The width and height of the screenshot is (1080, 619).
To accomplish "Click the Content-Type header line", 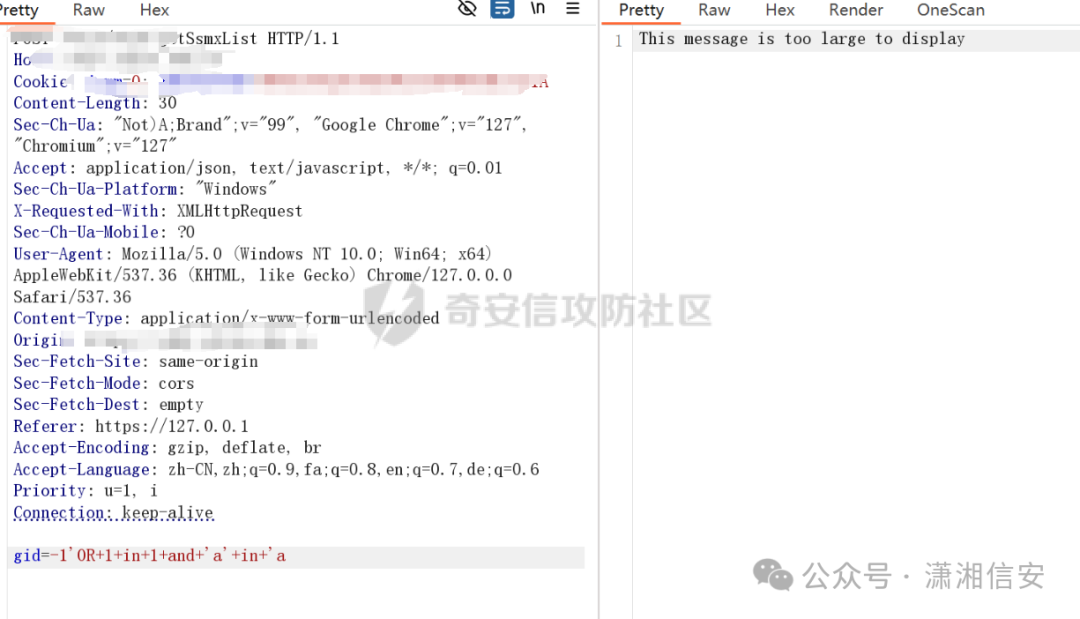I will coord(226,319).
